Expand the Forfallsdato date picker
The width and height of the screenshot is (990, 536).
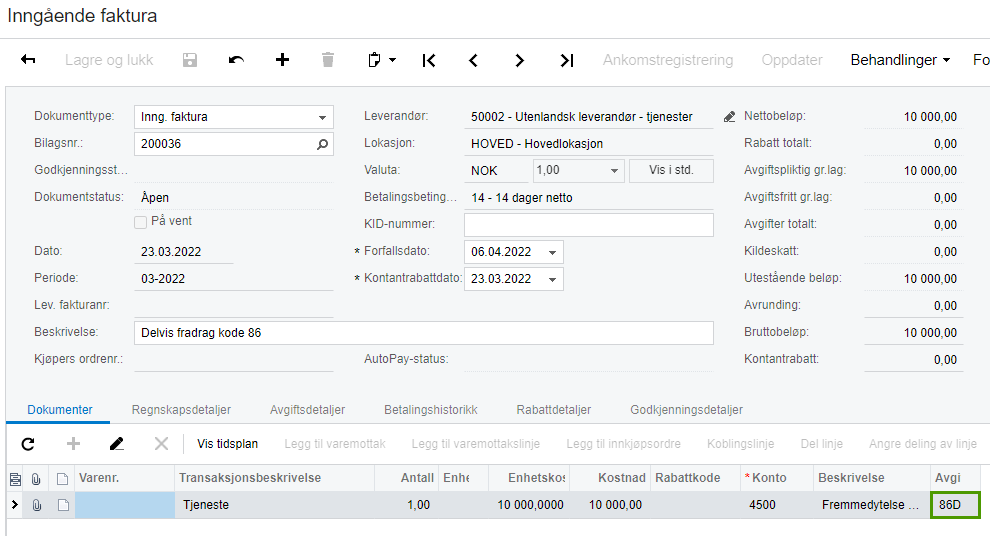tap(553, 252)
